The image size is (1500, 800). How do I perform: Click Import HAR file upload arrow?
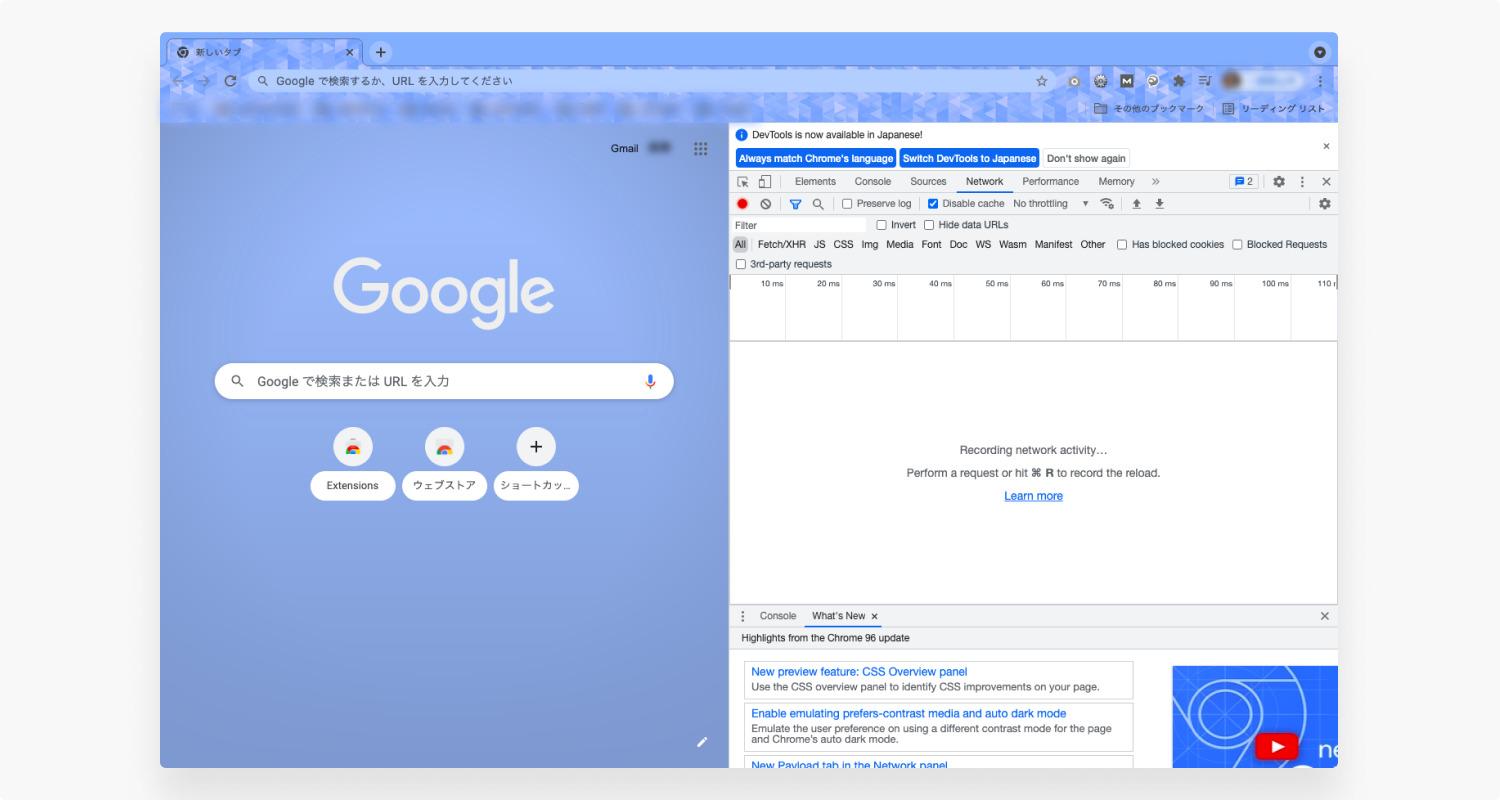pyautogui.click(x=1136, y=204)
